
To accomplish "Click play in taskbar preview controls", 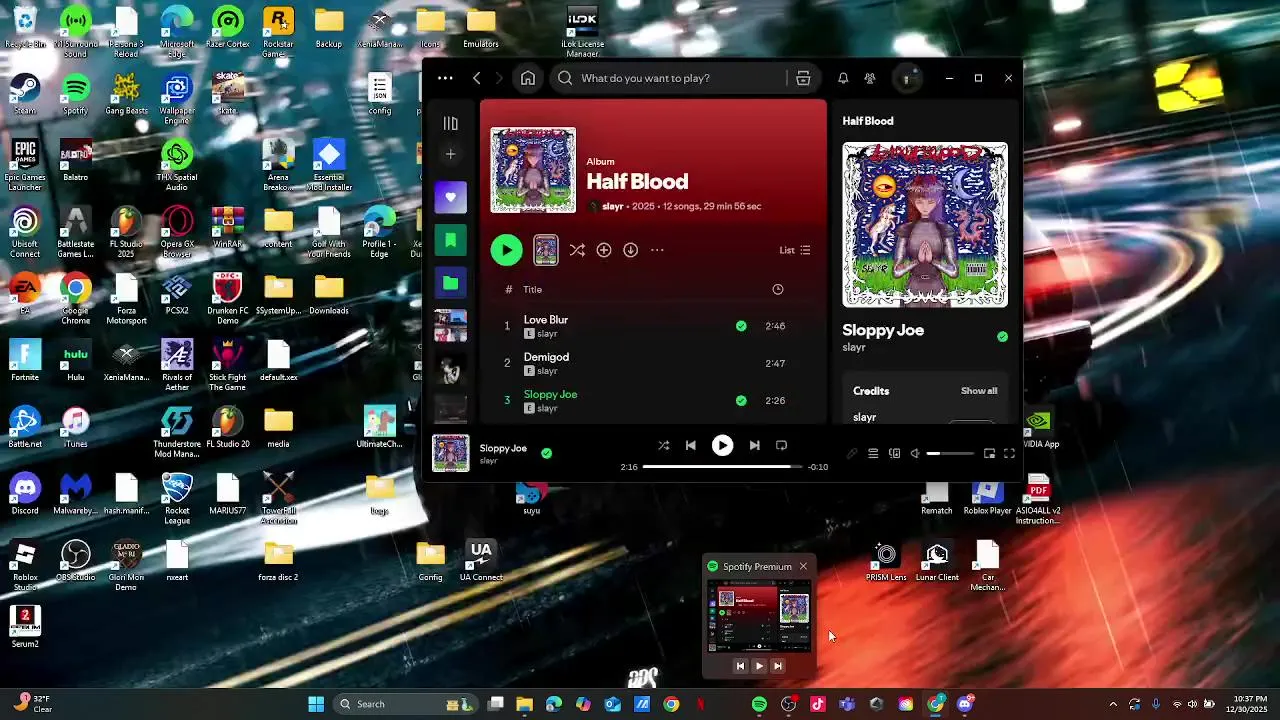I will pos(759,666).
